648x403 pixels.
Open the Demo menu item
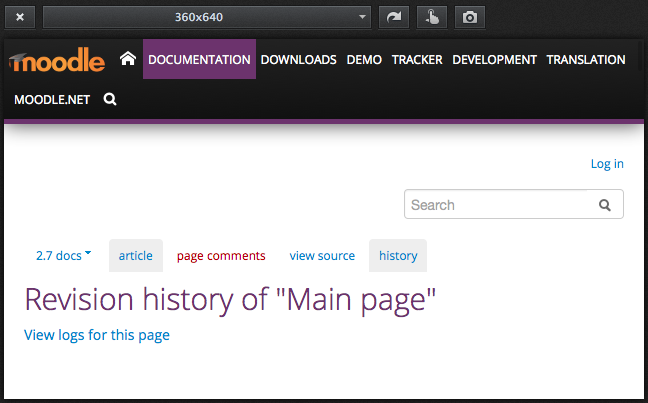coord(364,60)
